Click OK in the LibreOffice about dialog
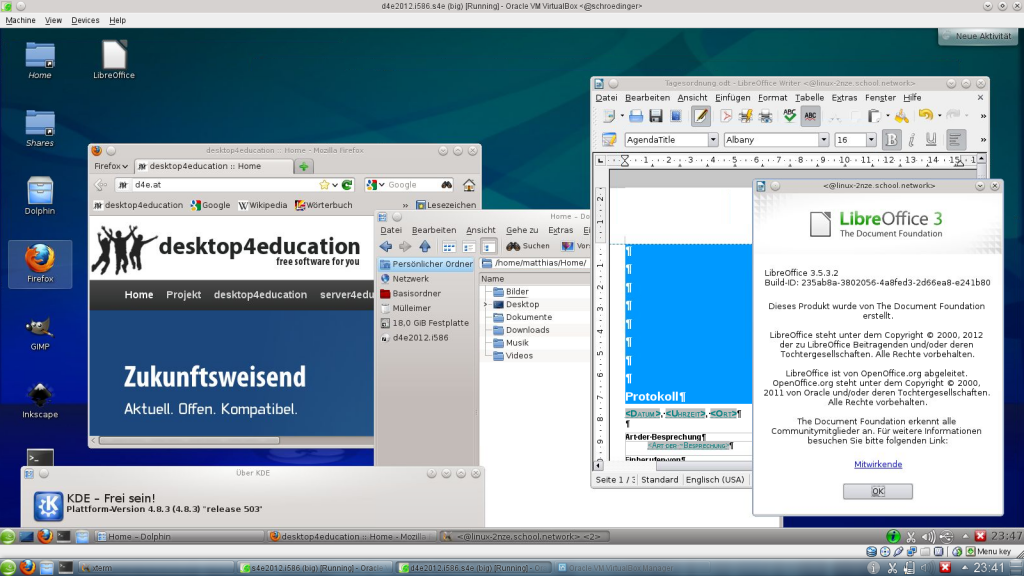The height and width of the screenshot is (576, 1024). click(878, 491)
